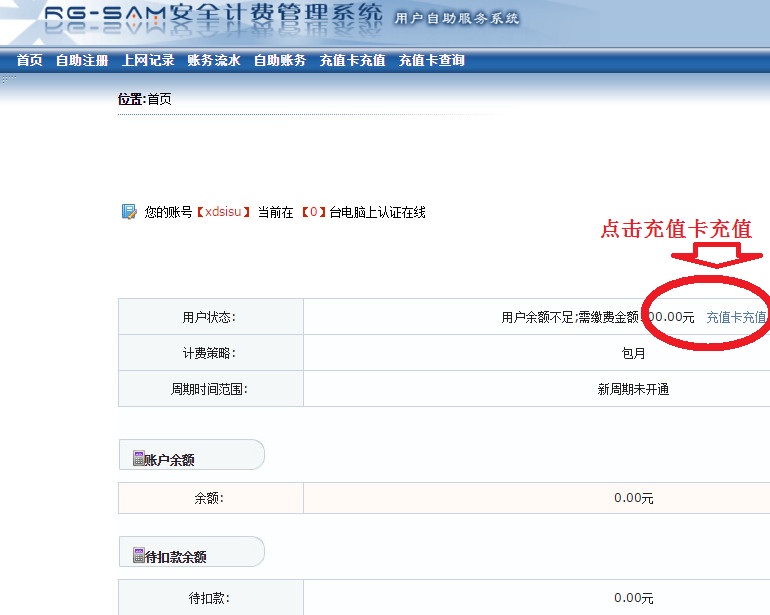Click the calculator icon next to 待扣款余额
Image resolution: width=770 pixels, height=615 pixels.
137,556
